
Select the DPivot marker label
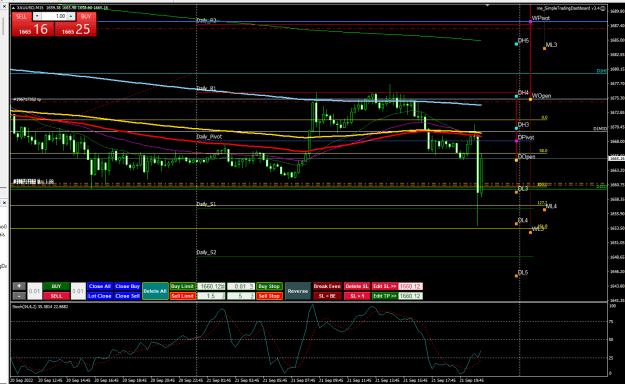click(x=526, y=138)
